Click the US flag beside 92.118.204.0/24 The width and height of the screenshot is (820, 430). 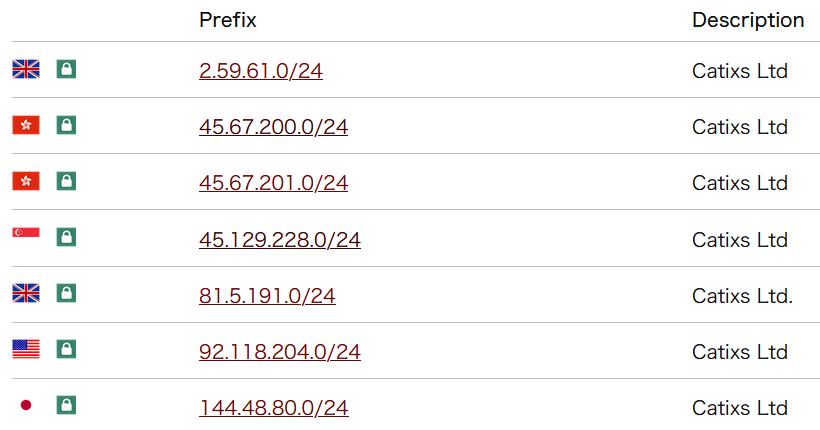[25, 349]
